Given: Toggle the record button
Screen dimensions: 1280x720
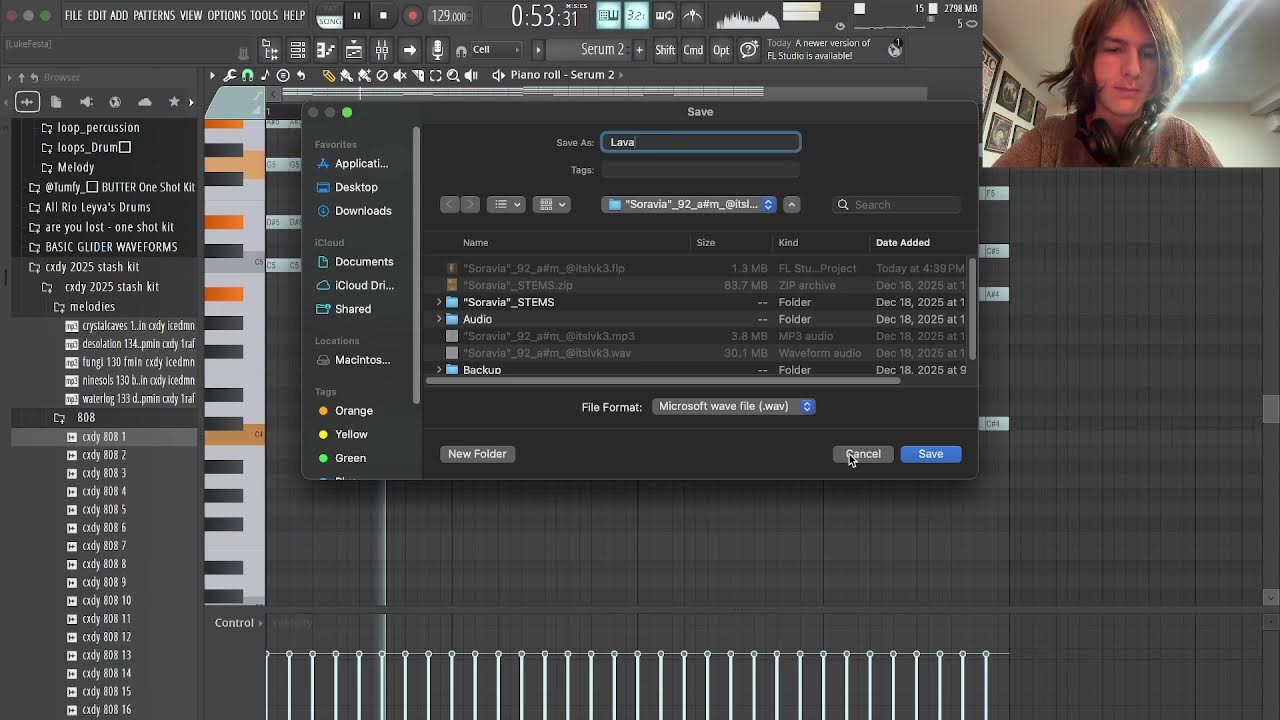Looking at the screenshot, I should coord(412,16).
